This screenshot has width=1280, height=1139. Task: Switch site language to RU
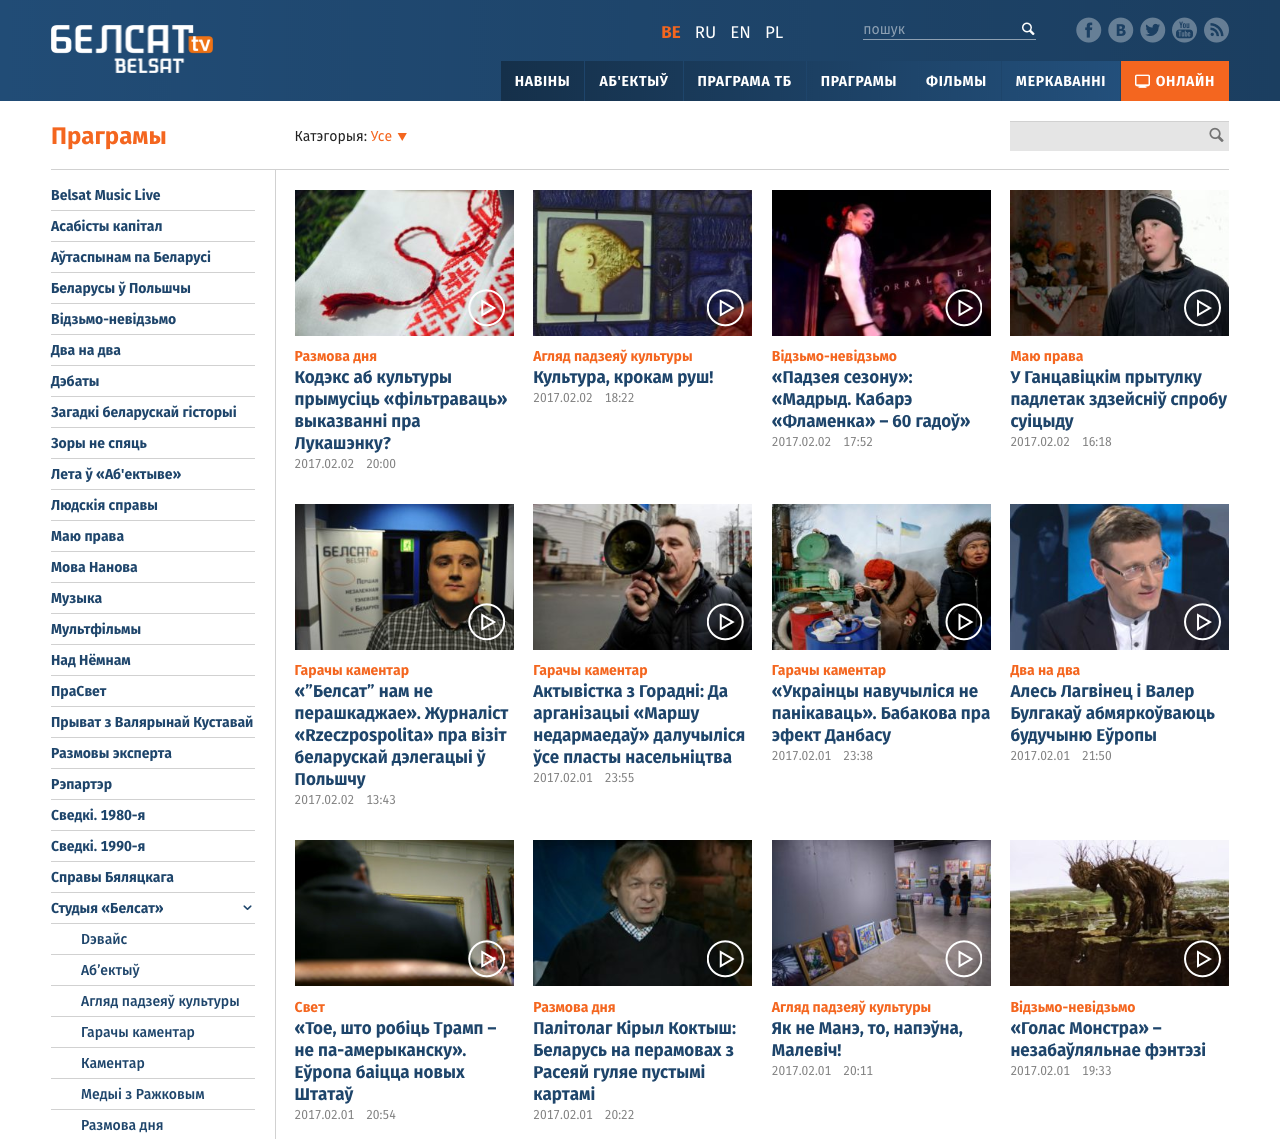(x=704, y=31)
